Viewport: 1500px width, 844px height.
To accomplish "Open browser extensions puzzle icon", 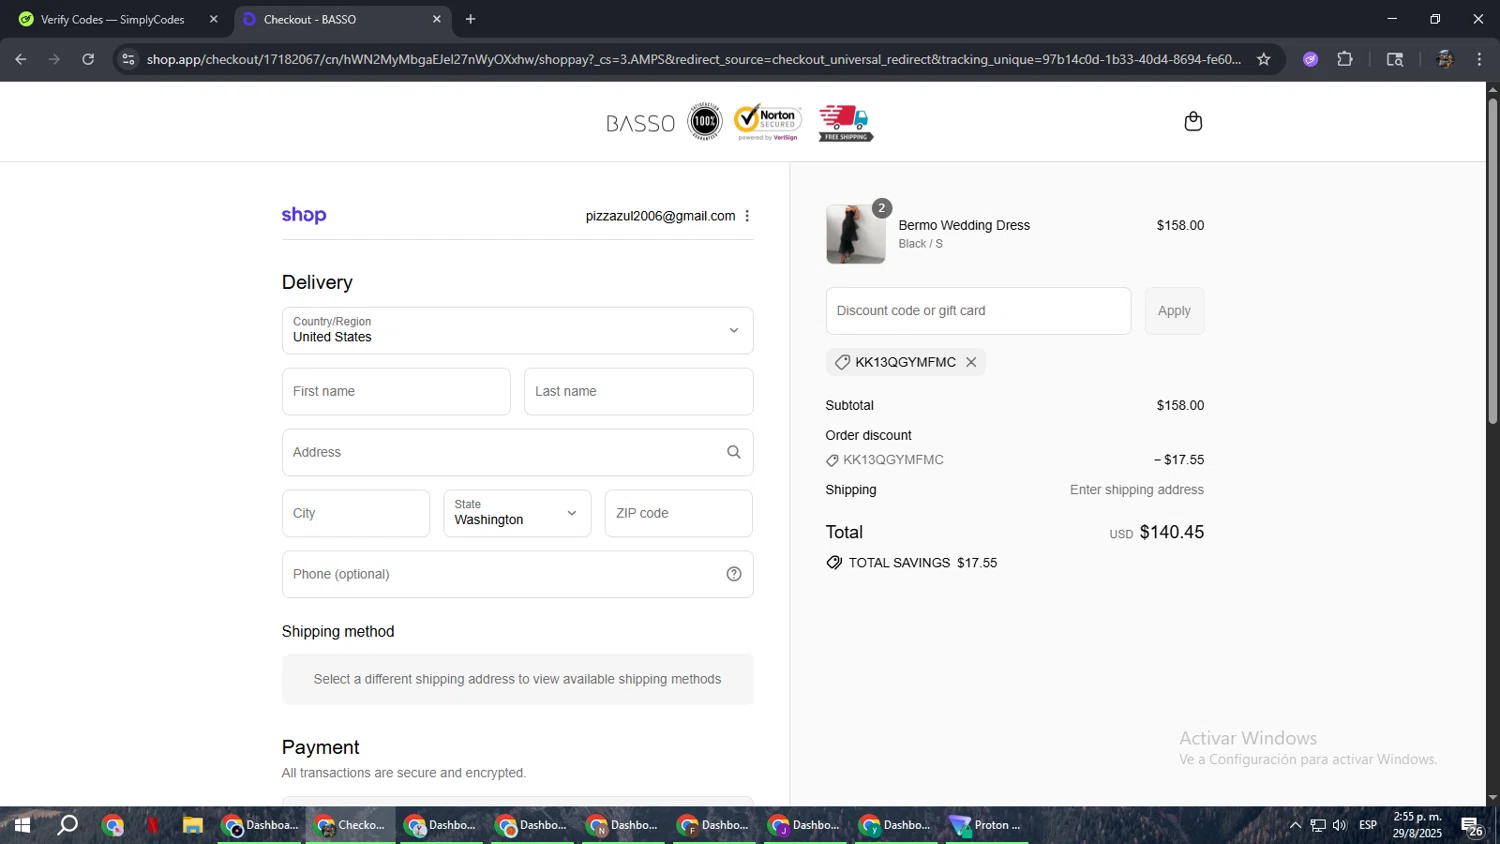I will 1345,59.
